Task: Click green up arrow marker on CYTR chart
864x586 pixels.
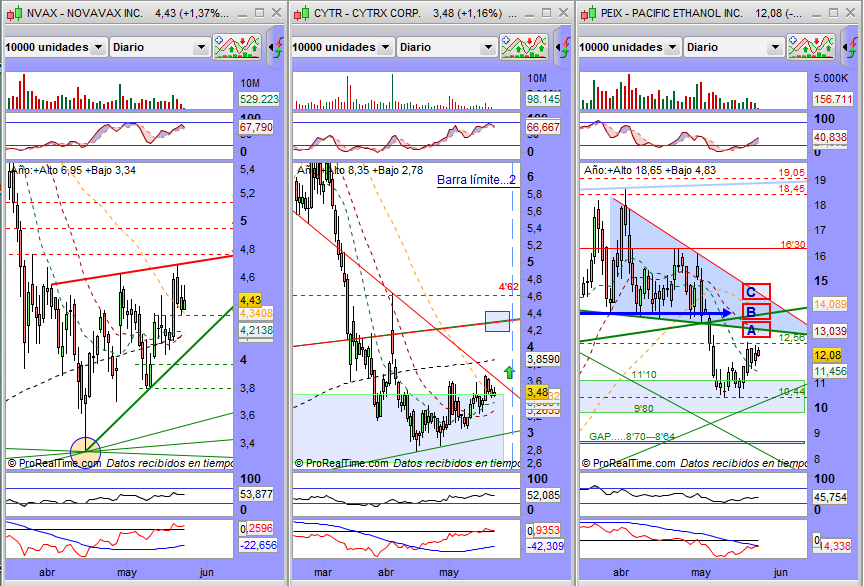Action: coord(509,372)
